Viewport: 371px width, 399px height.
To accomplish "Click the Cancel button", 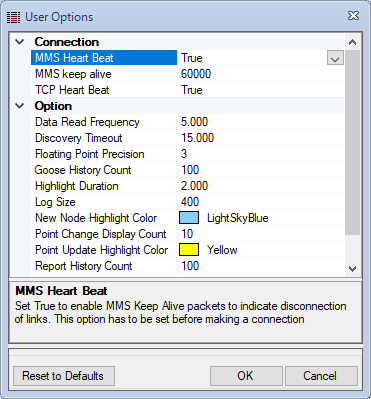I will point(321,376).
